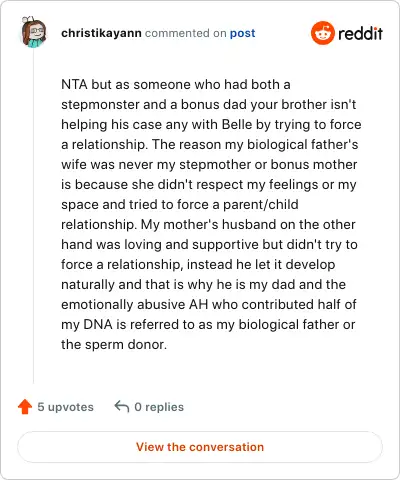Click the orange upvote arrow icon
Image resolution: width=400 pixels, height=480 pixels.
pos(25,407)
